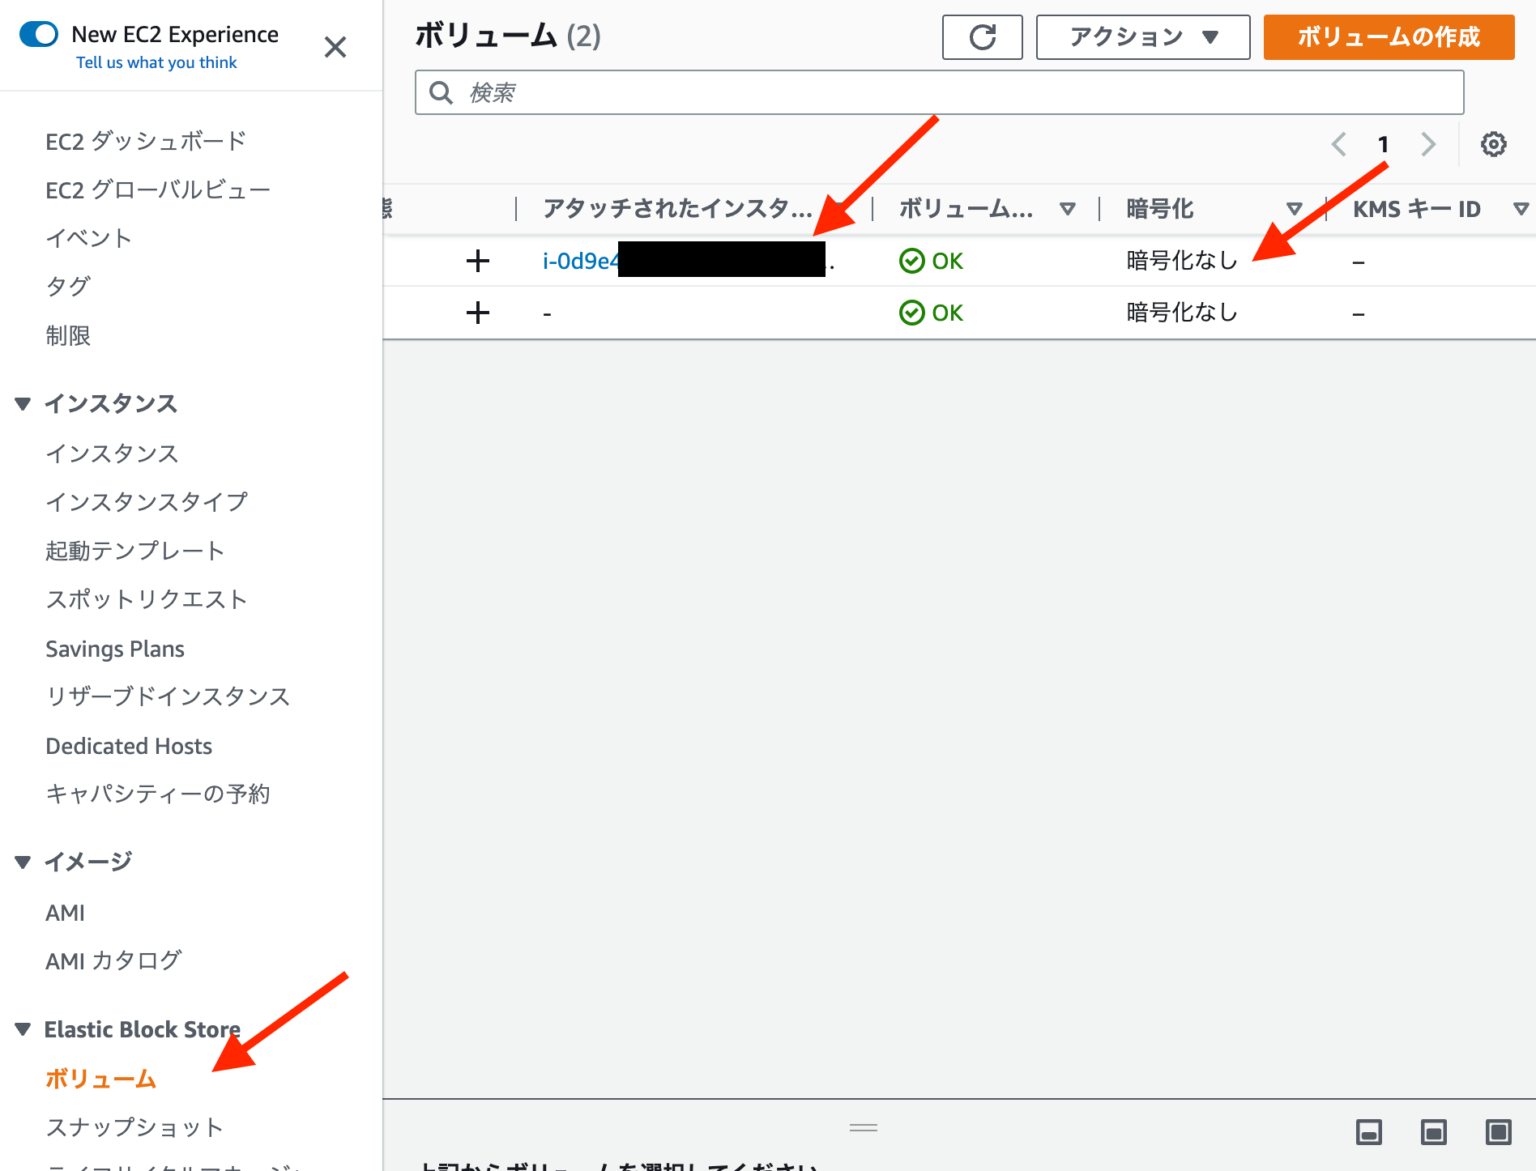Open the table preferences gear icon
Viewport: 1536px width, 1171px height.
click(1492, 144)
